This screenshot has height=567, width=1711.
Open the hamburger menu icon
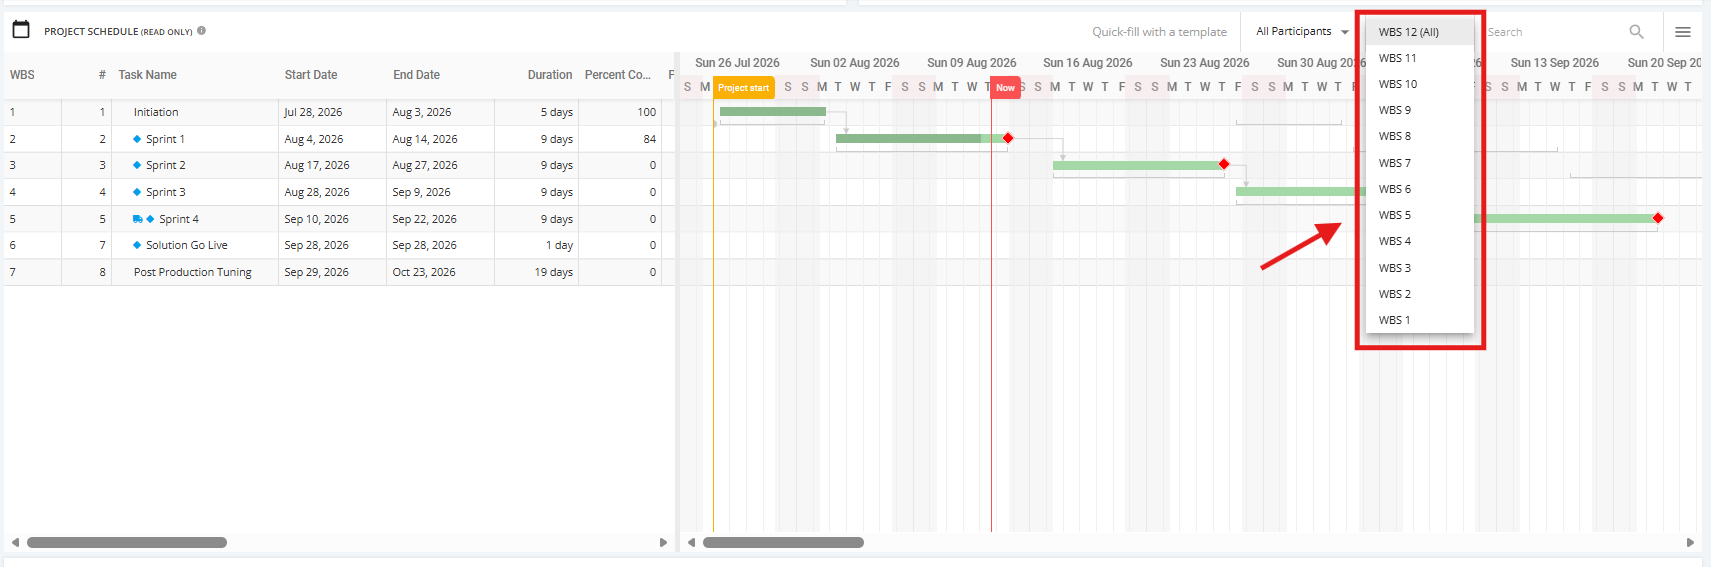(x=1683, y=32)
